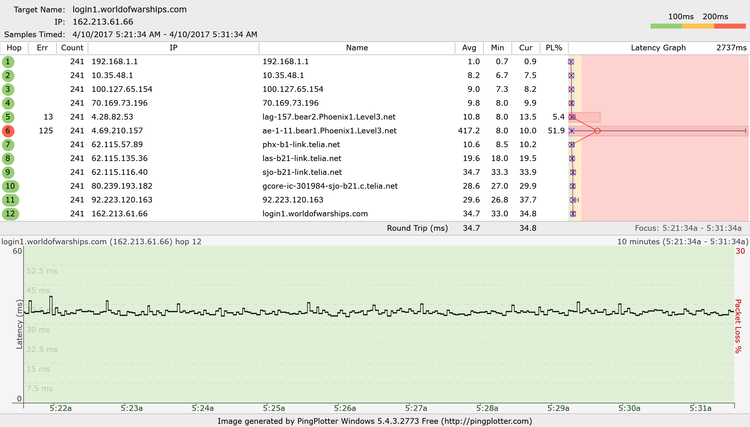
Task: Select the hop 8 green circle
Action: click(8, 158)
